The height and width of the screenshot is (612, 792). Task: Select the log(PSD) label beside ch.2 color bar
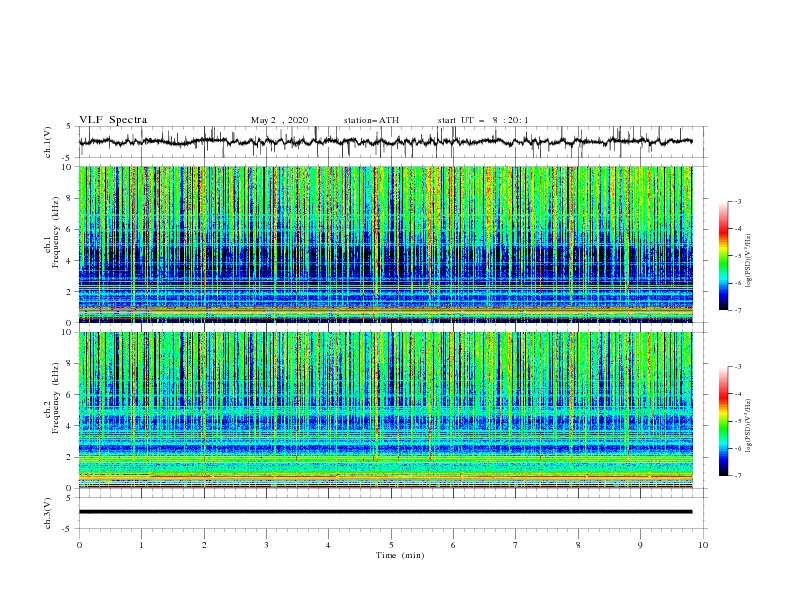coord(749,426)
